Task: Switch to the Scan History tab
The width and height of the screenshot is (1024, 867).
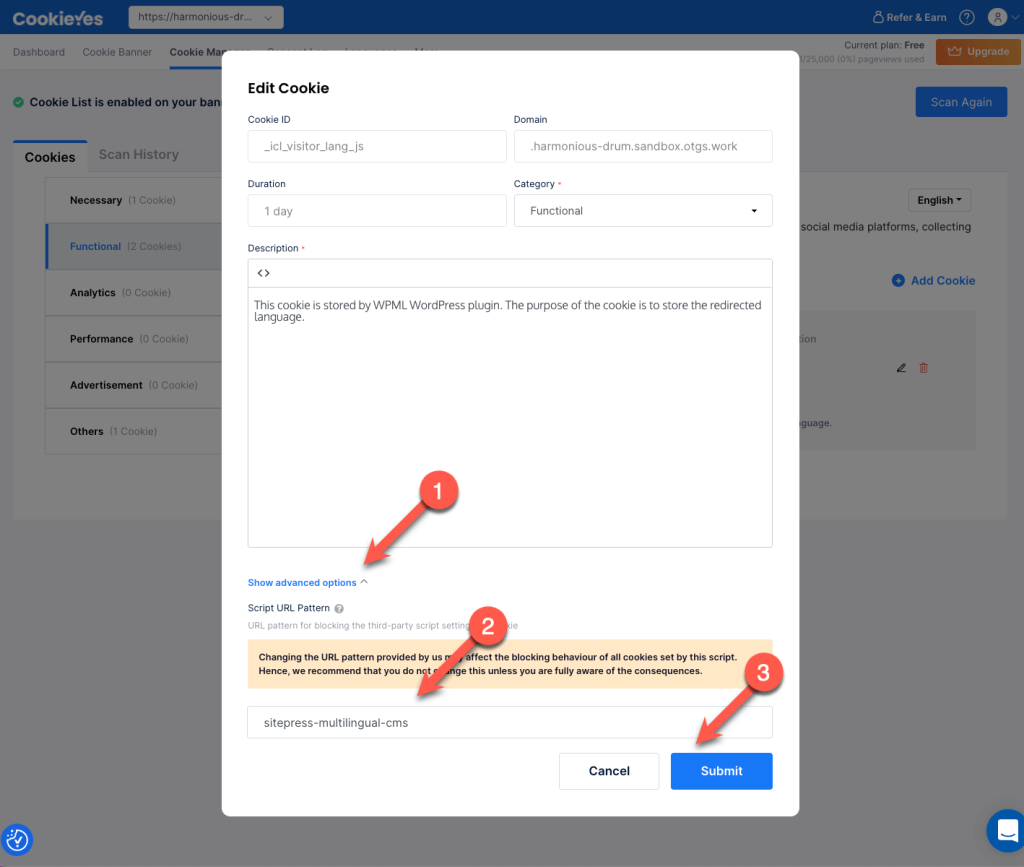Action: (x=138, y=155)
